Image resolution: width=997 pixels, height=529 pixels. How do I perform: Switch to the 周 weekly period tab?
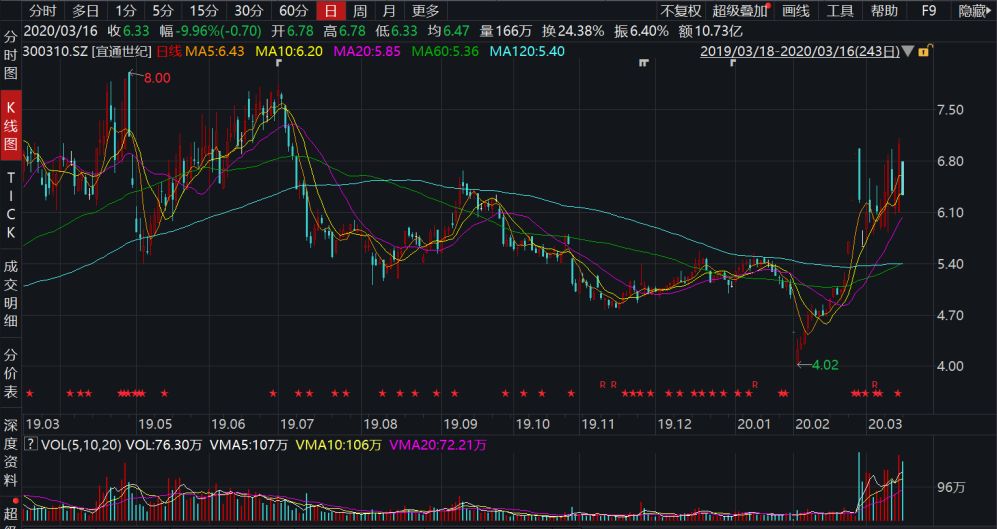[359, 11]
